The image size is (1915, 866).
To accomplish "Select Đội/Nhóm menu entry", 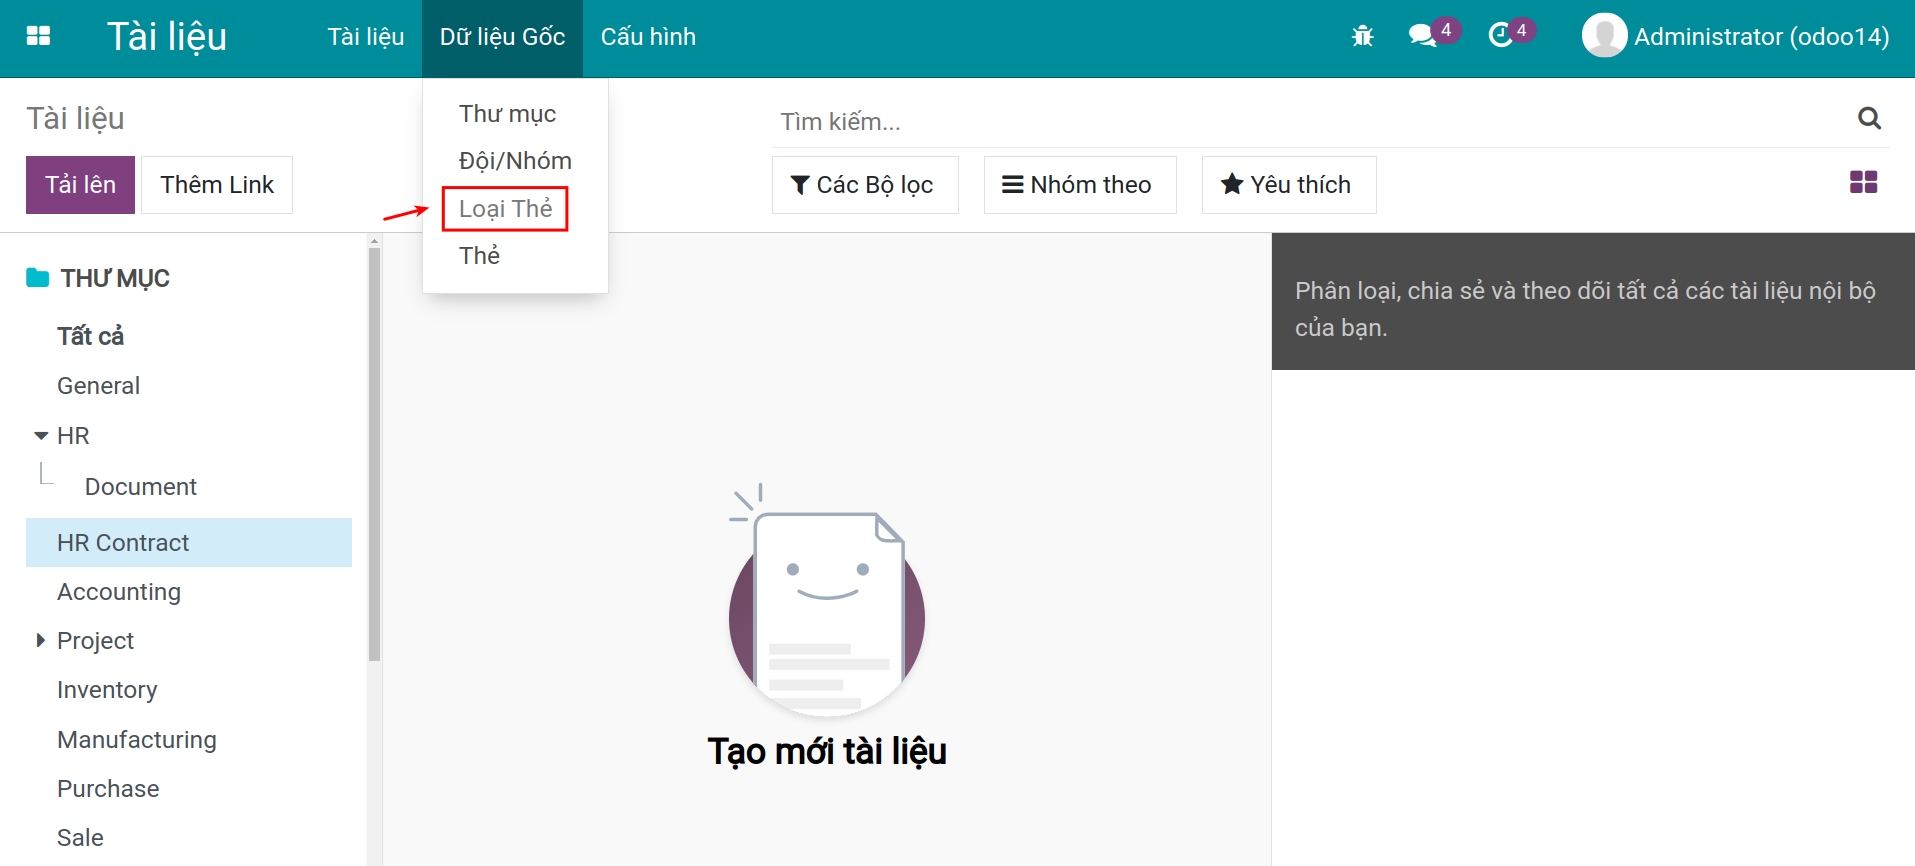I will tap(515, 161).
